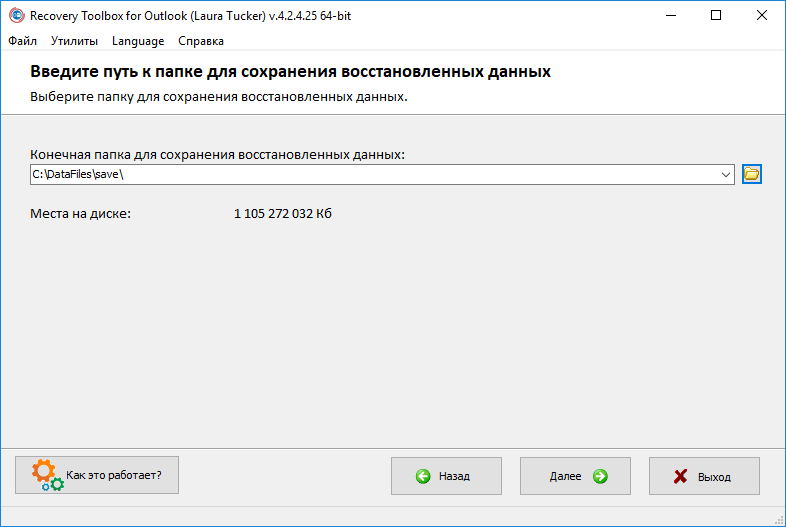
Task: Quit using the Выход button
Action: pyautogui.click(x=704, y=476)
